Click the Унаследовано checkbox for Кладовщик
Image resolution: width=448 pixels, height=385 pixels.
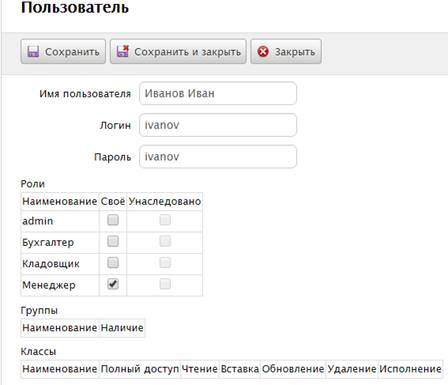point(165,263)
